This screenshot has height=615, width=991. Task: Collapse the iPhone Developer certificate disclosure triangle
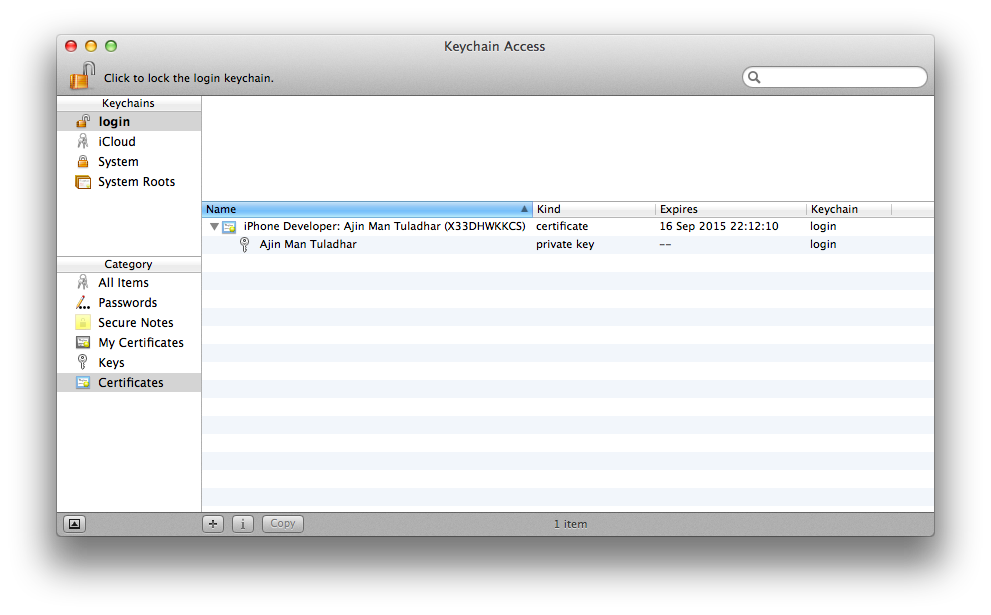[214, 226]
